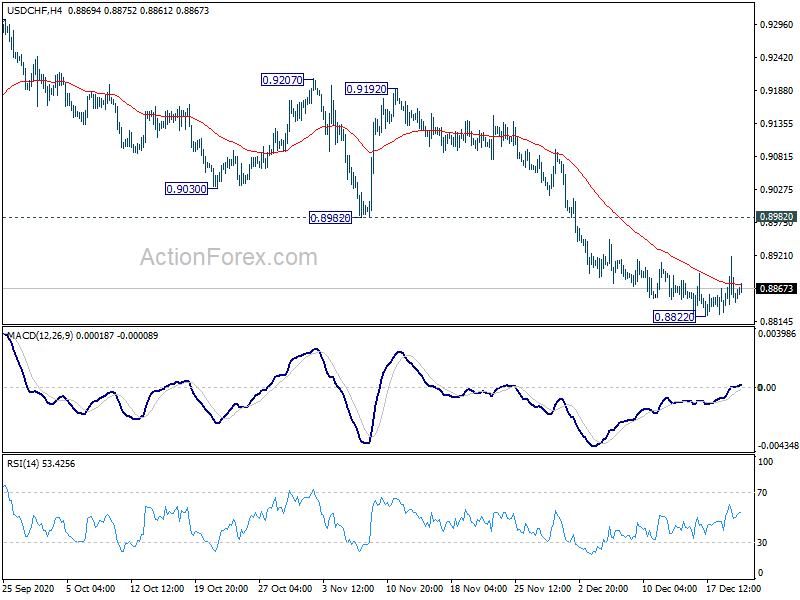Image resolution: width=800 pixels, height=600 pixels.
Task: Click the 0.88220 price label
Action: [x=674, y=317]
